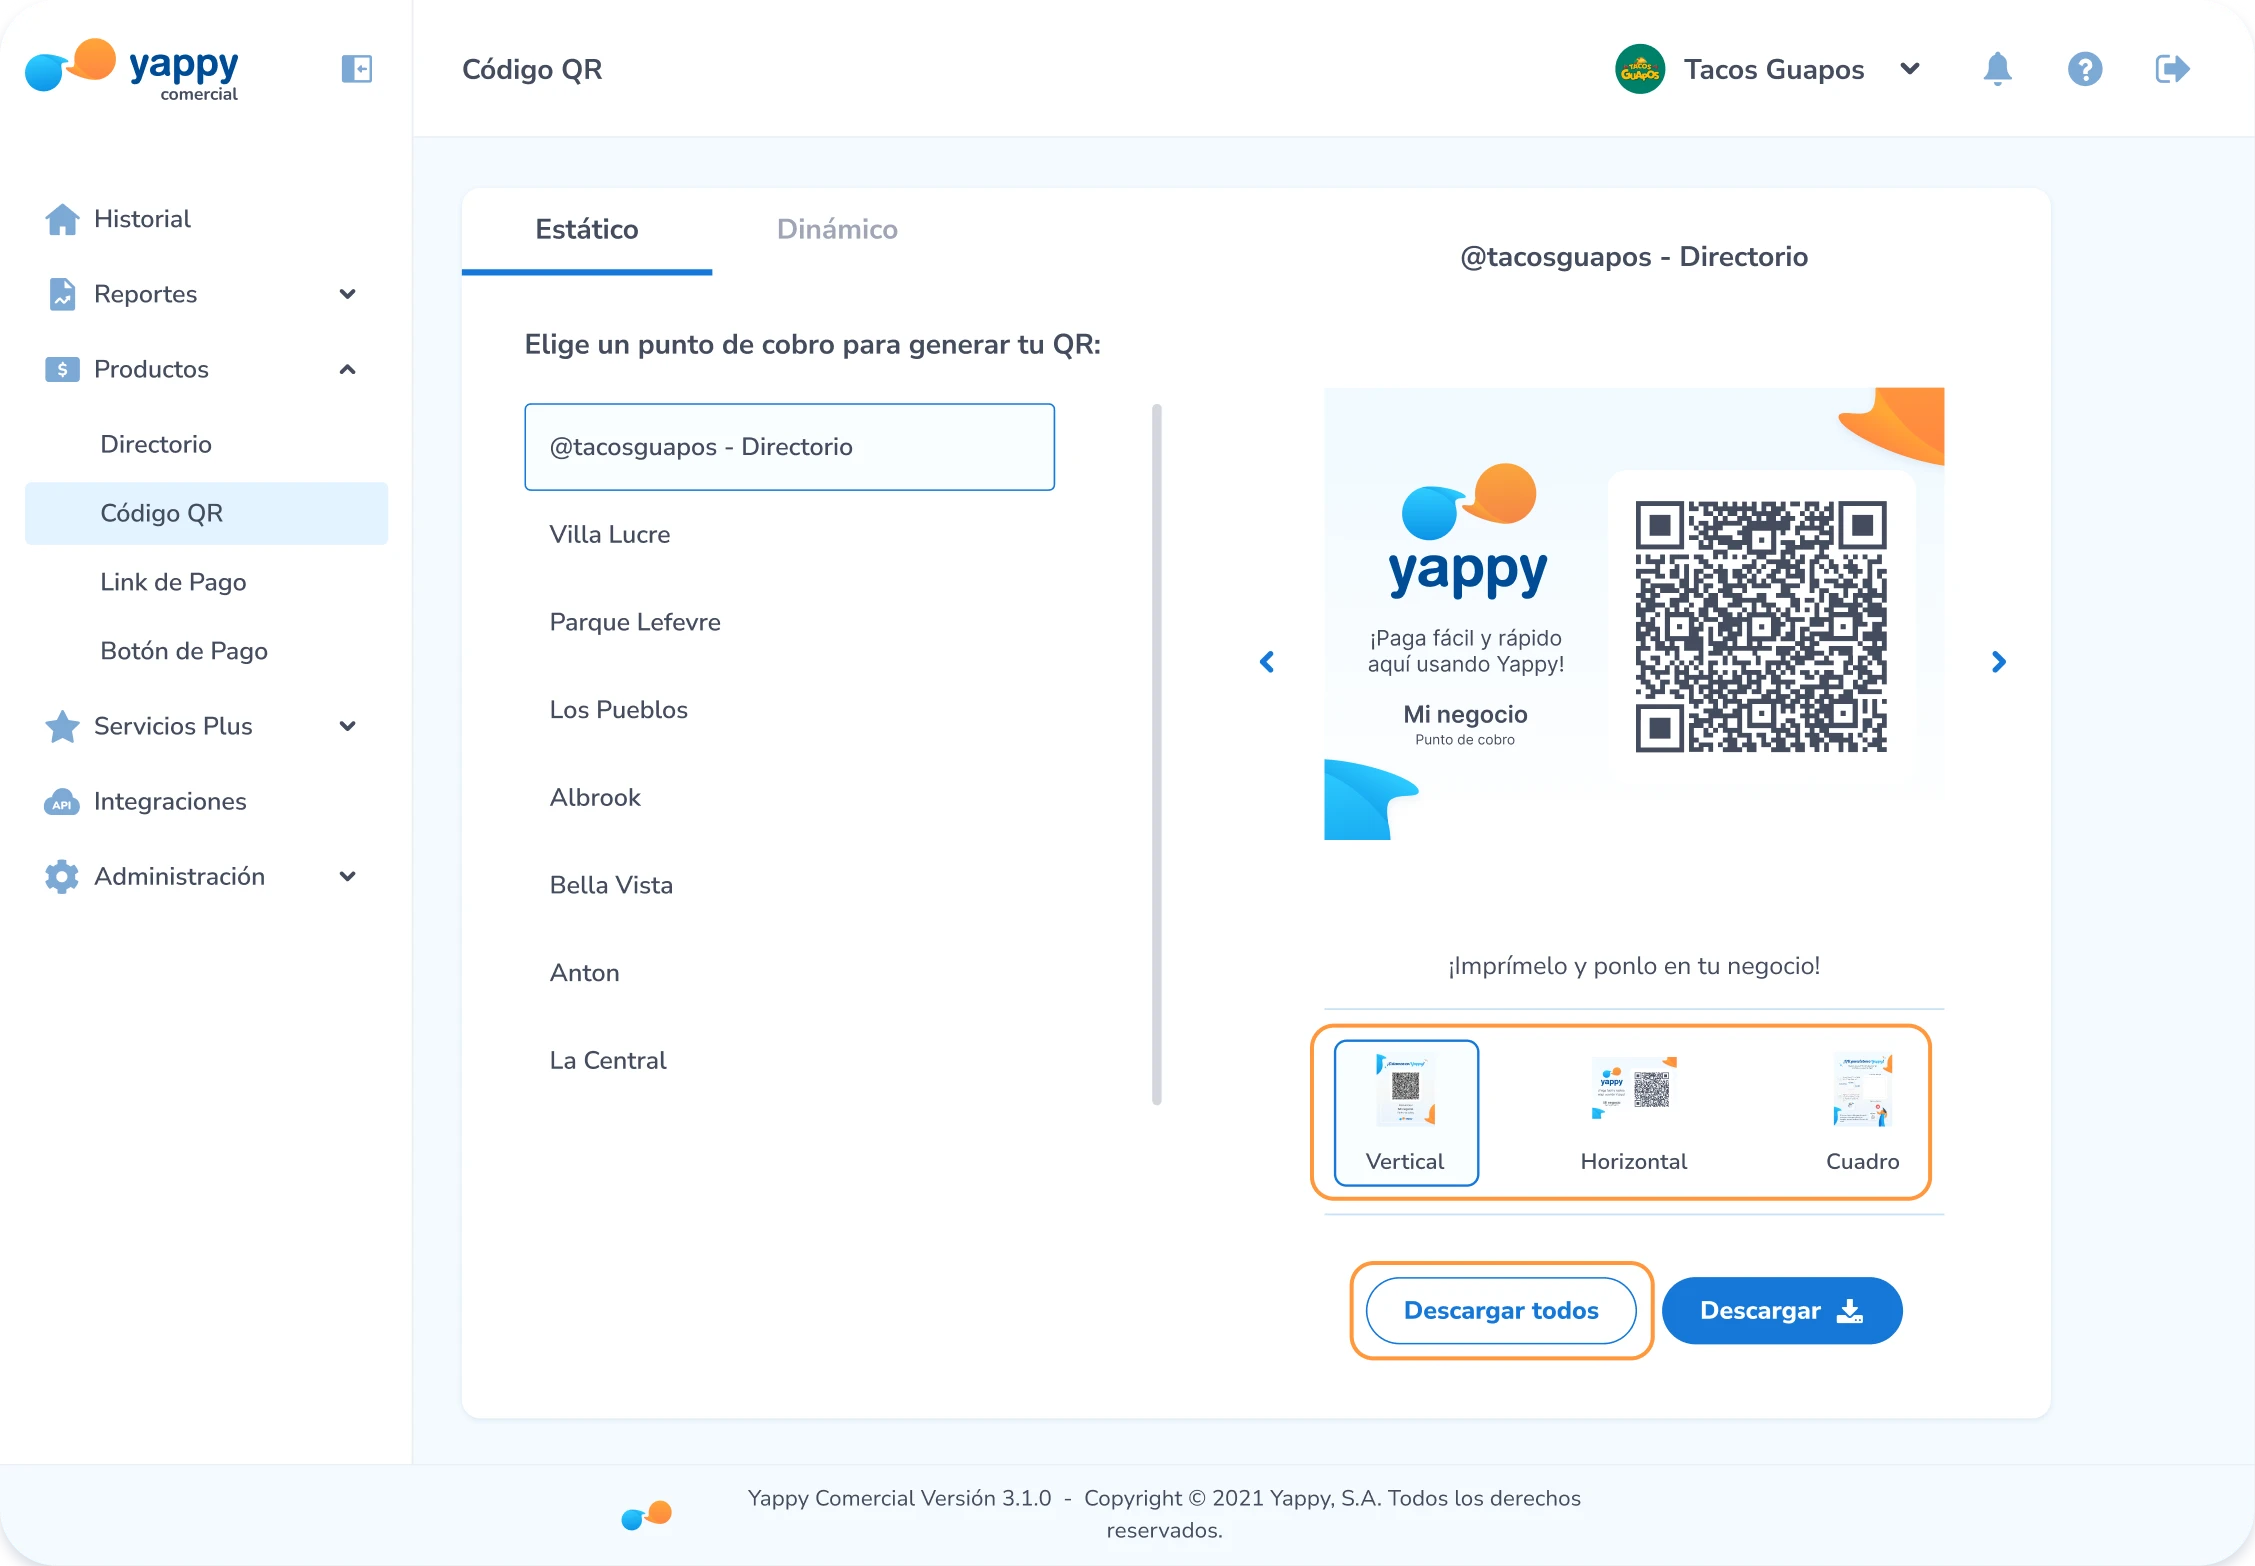Open the Tacos Guapos account dropdown

coord(1909,69)
